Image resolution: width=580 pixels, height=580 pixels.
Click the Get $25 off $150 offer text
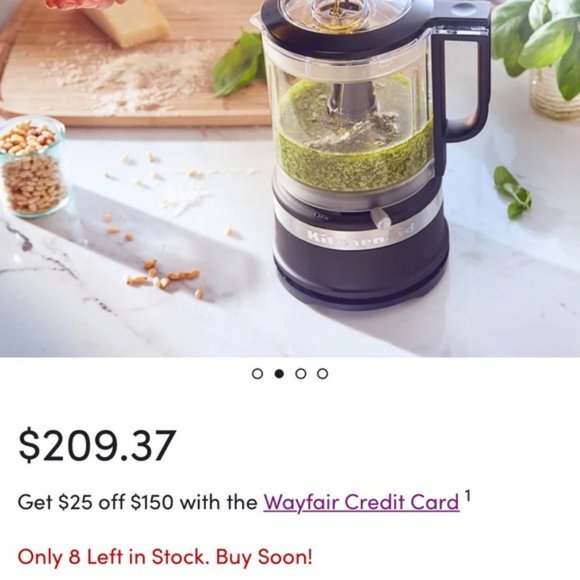point(138,502)
